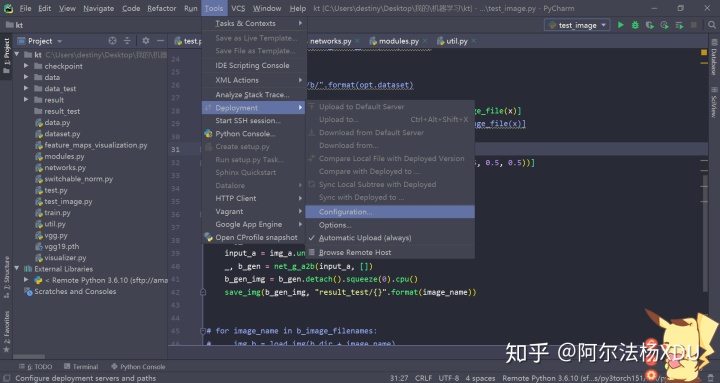Open Project panel settings gear

pyautogui.click(x=146, y=41)
